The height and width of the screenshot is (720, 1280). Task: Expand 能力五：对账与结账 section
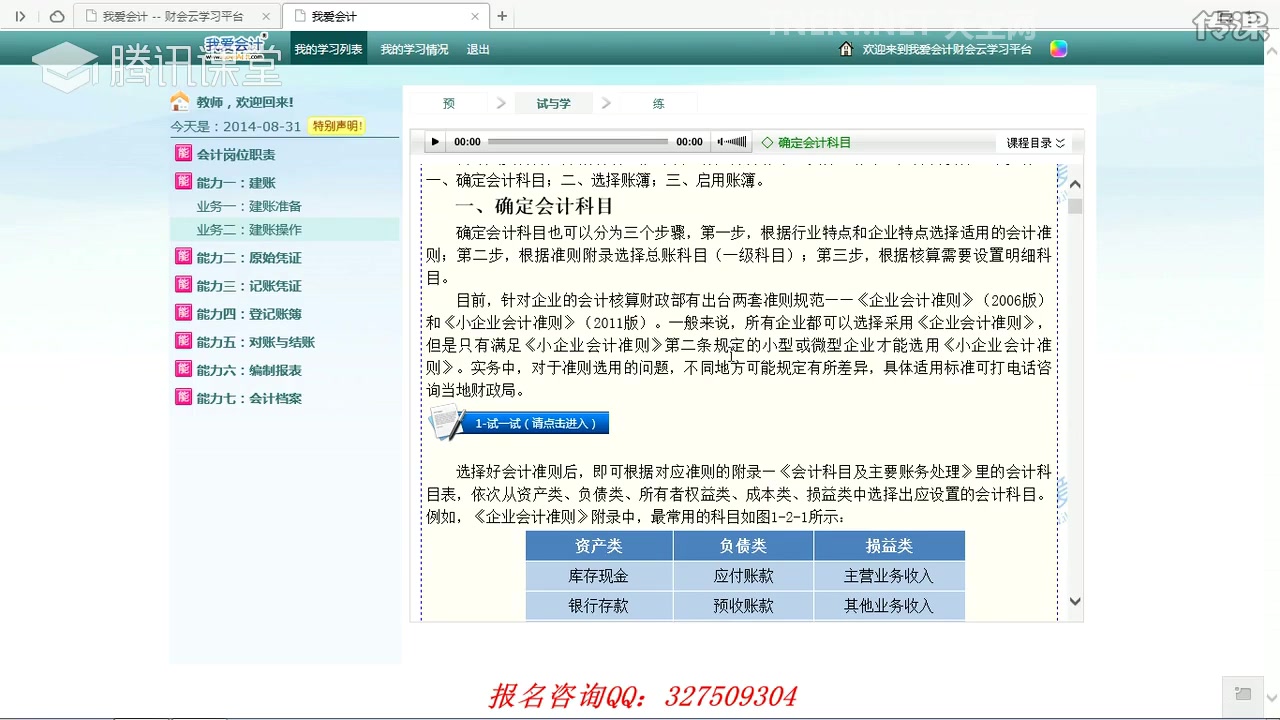coord(256,342)
